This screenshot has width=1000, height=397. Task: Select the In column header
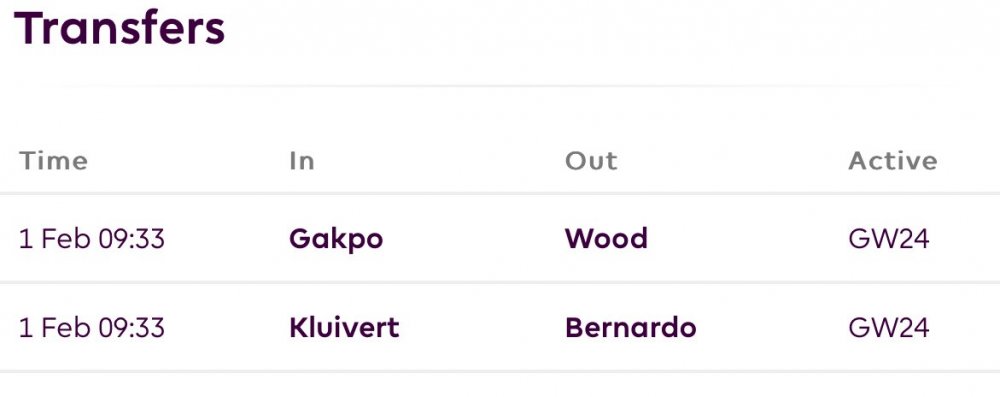click(x=302, y=161)
